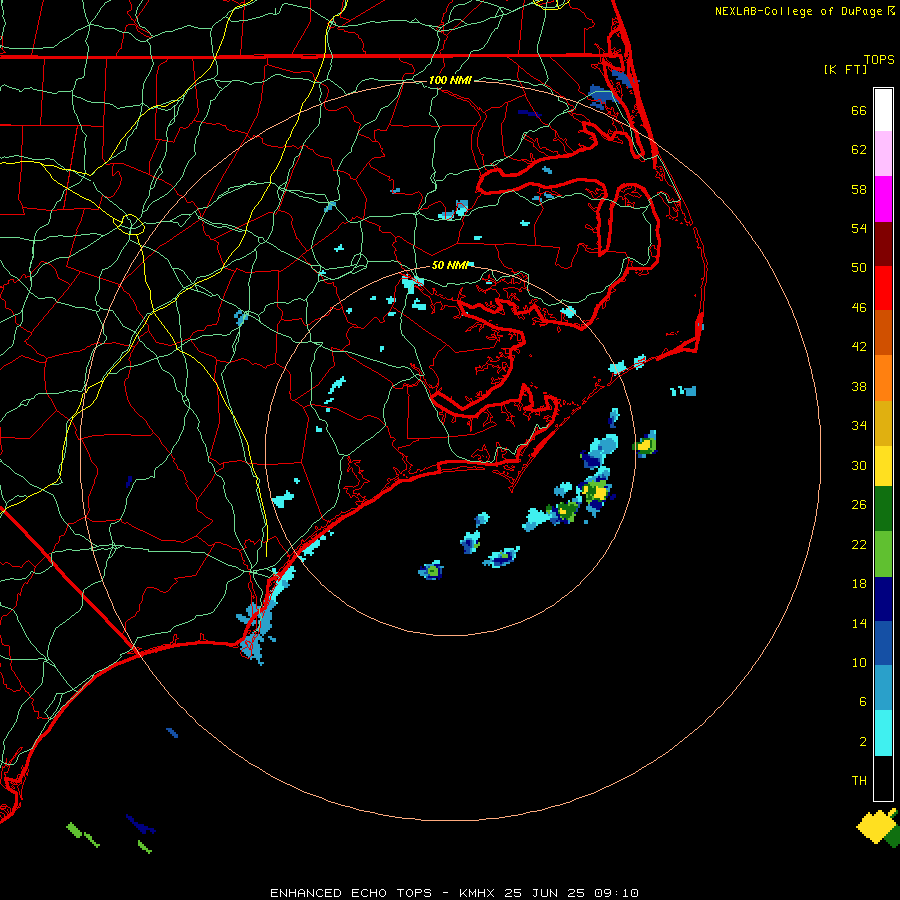Viewport: 900px width, 900px height.
Task: Select the light pink 62 kft swatch
Action: pos(883,154)
